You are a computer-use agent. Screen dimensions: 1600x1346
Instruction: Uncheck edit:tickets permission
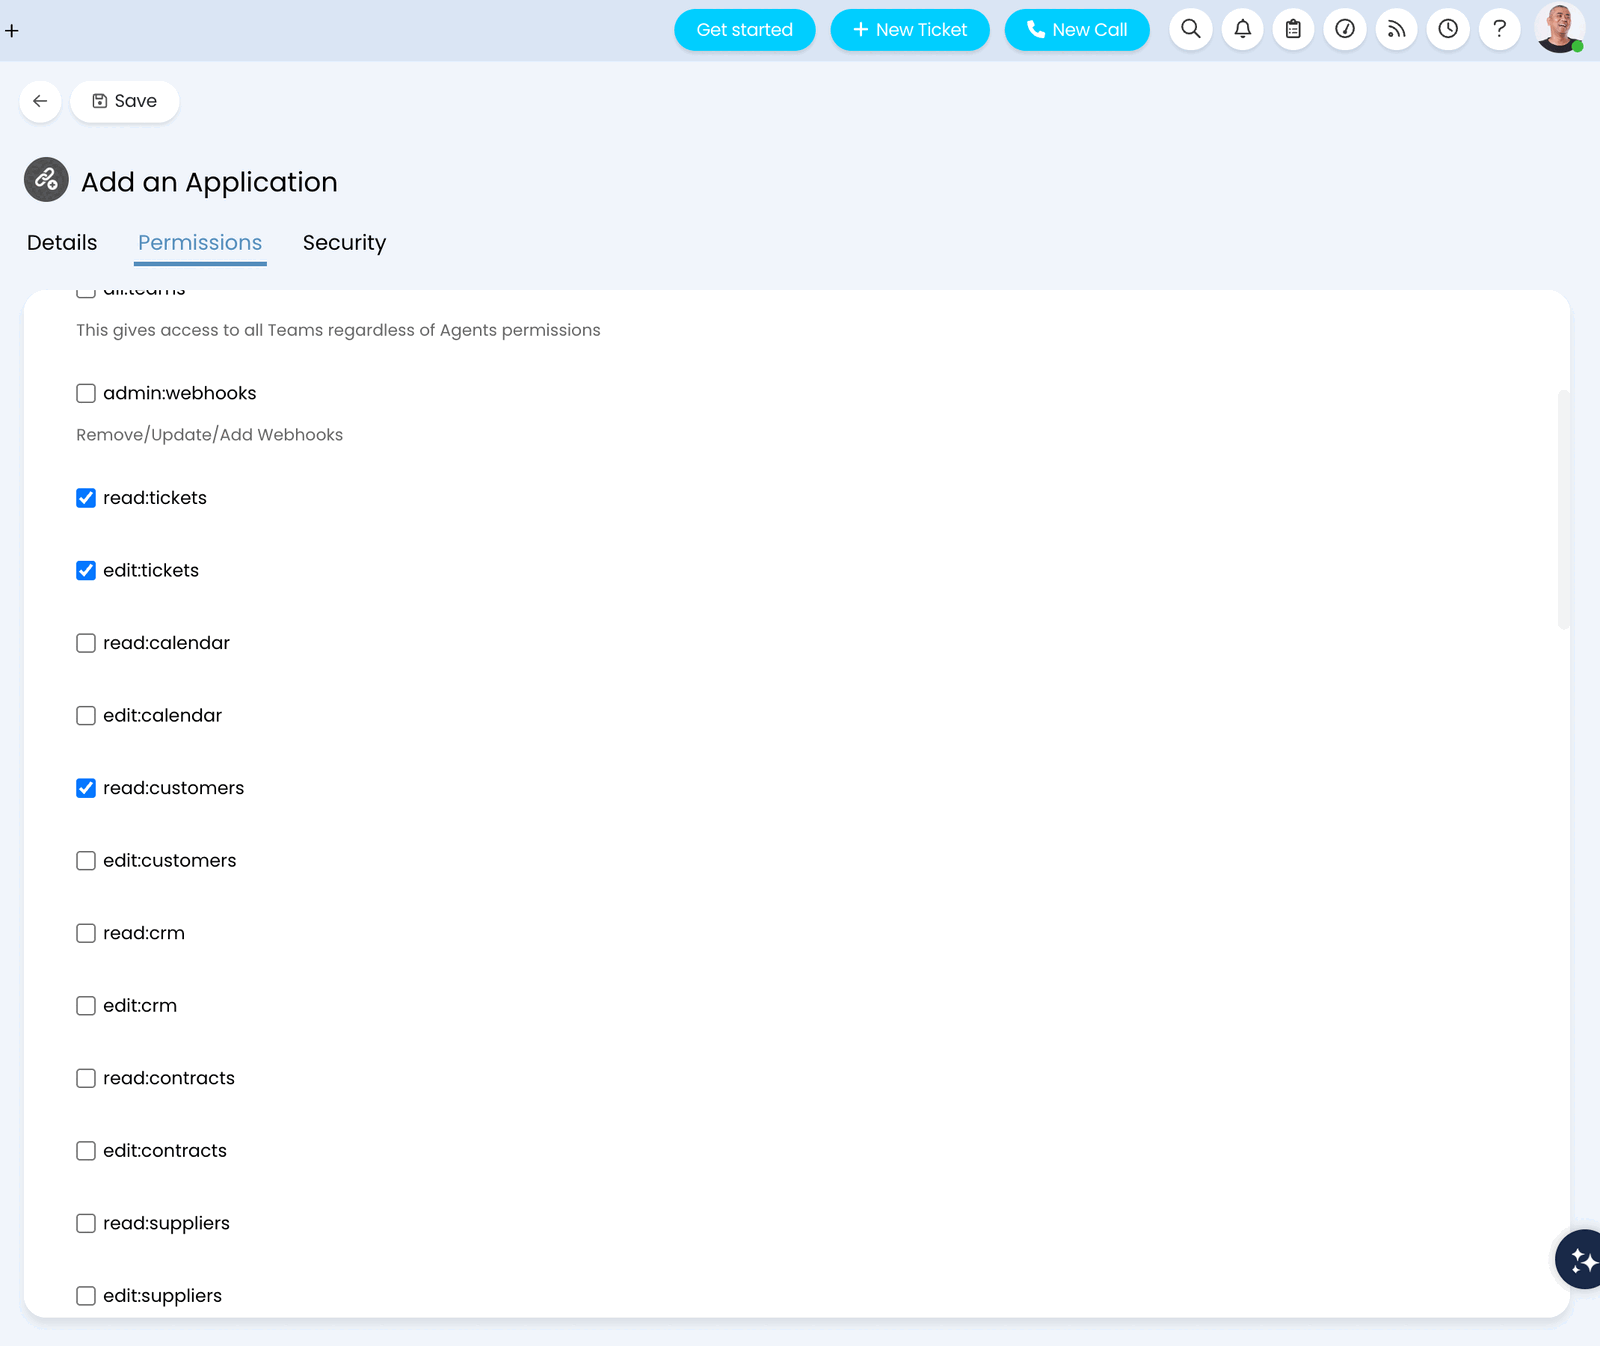pyautogui.click(x=86, y=570)
